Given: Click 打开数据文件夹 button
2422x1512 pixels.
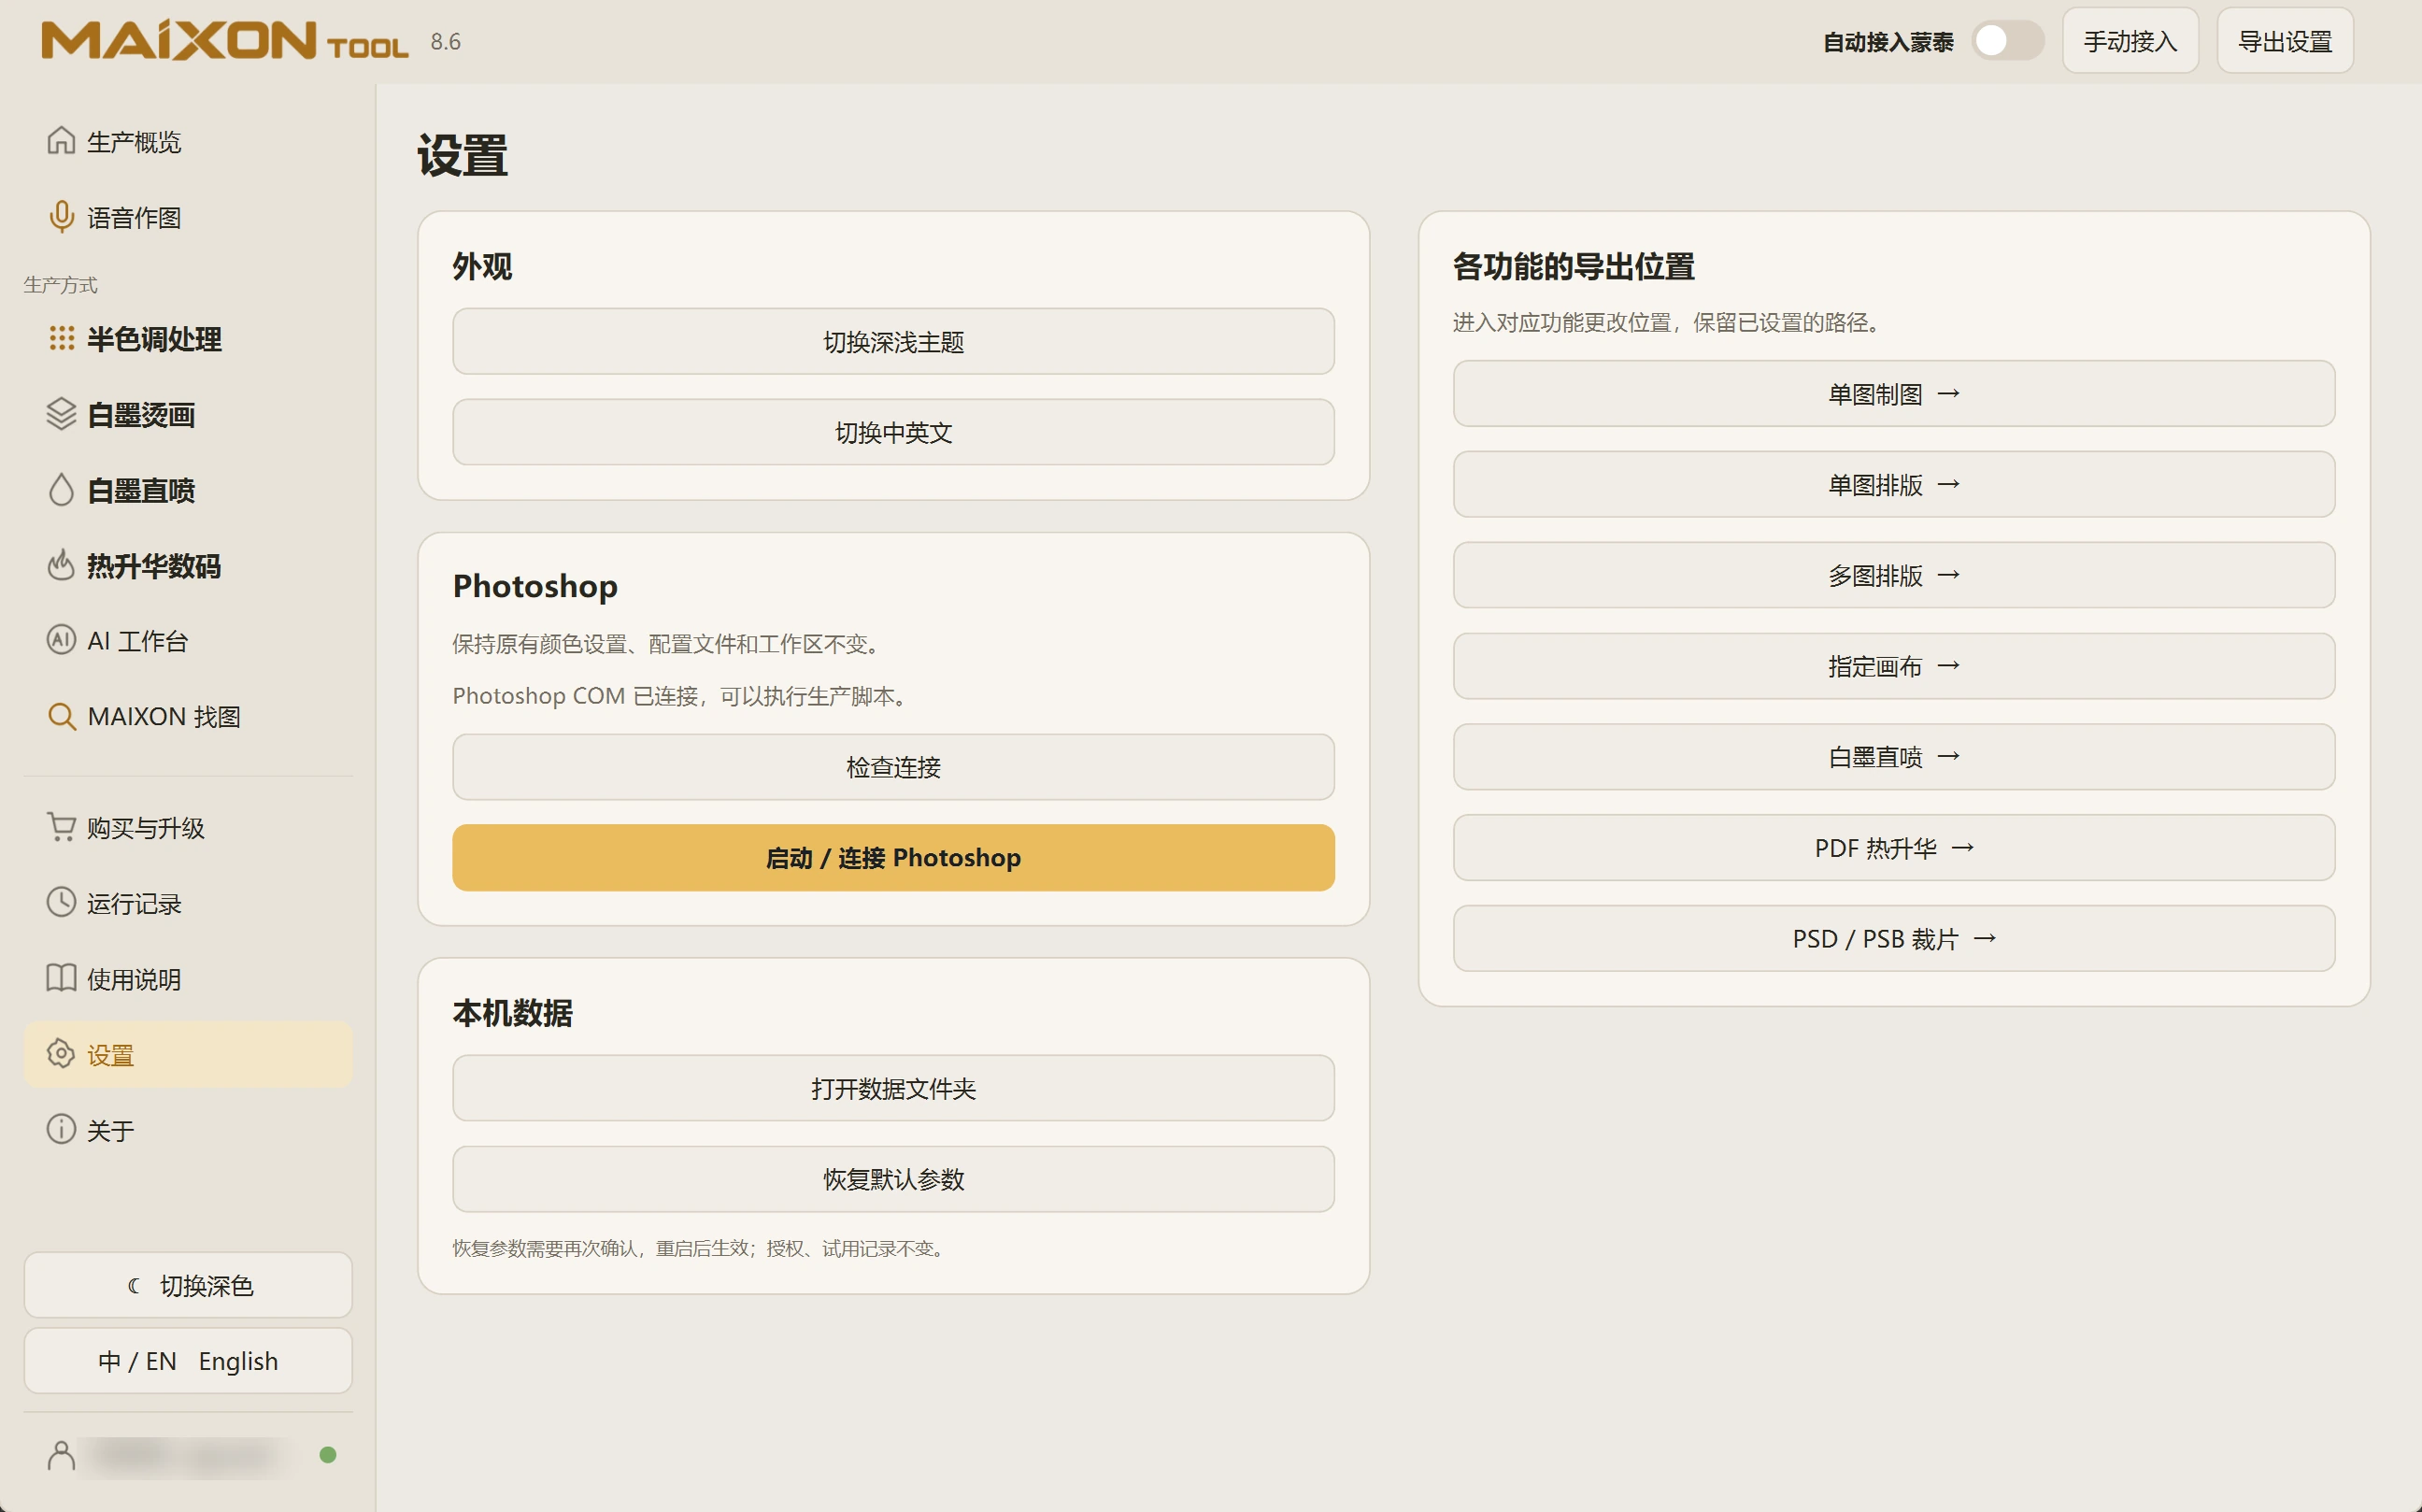Looking at the screenshot, I should coord(893,1088).
